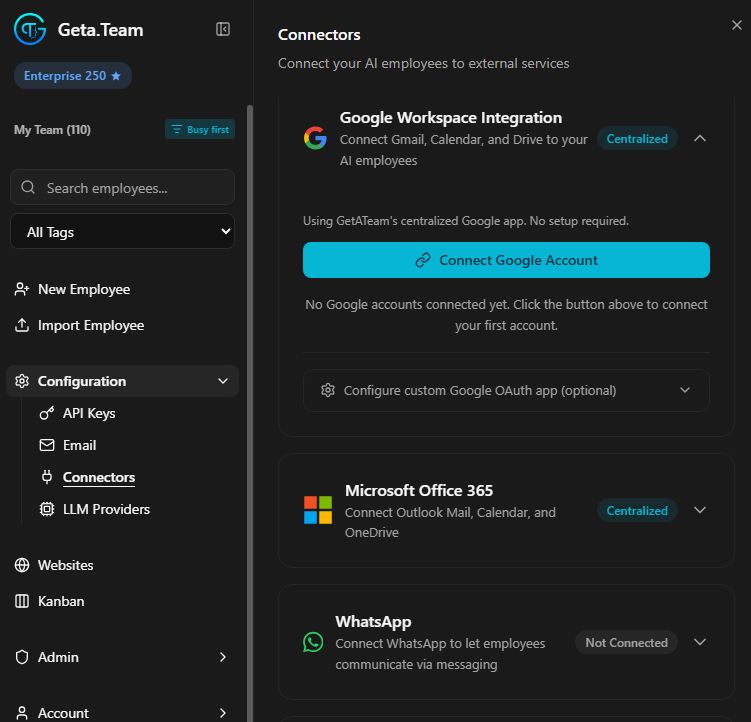Open the All Tags dropdown
This screenshot has width=751, height=722.
coord(123,231)
